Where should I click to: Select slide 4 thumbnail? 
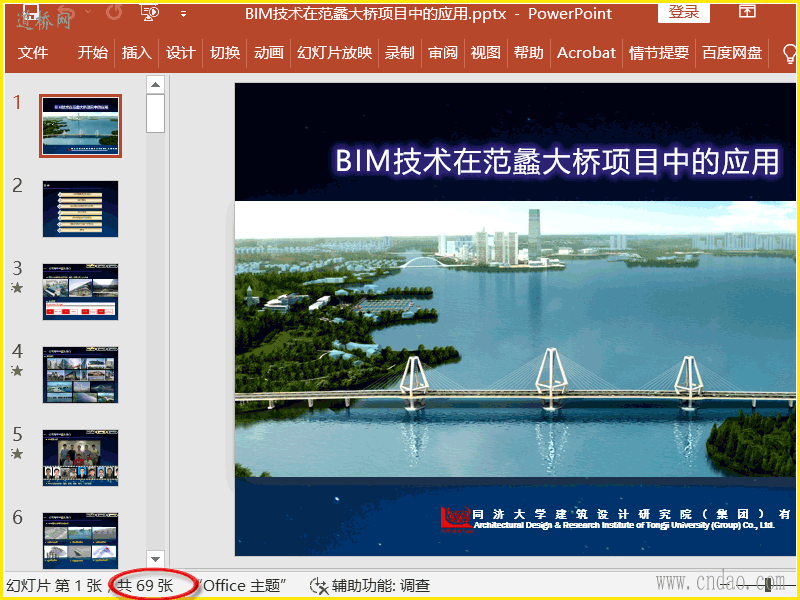[80, 375]
